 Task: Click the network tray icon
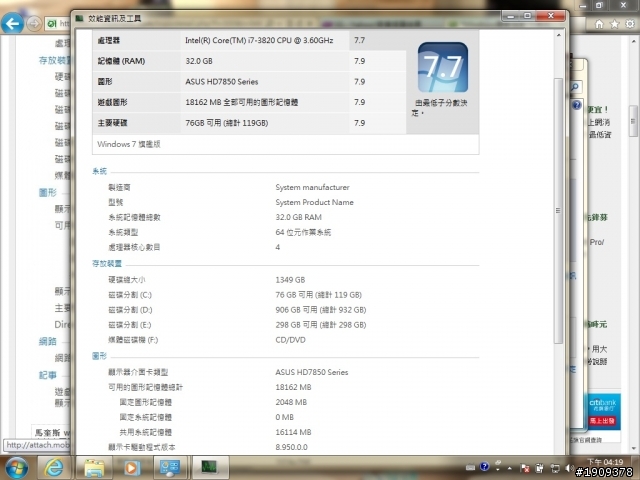[x=554, y=468]
